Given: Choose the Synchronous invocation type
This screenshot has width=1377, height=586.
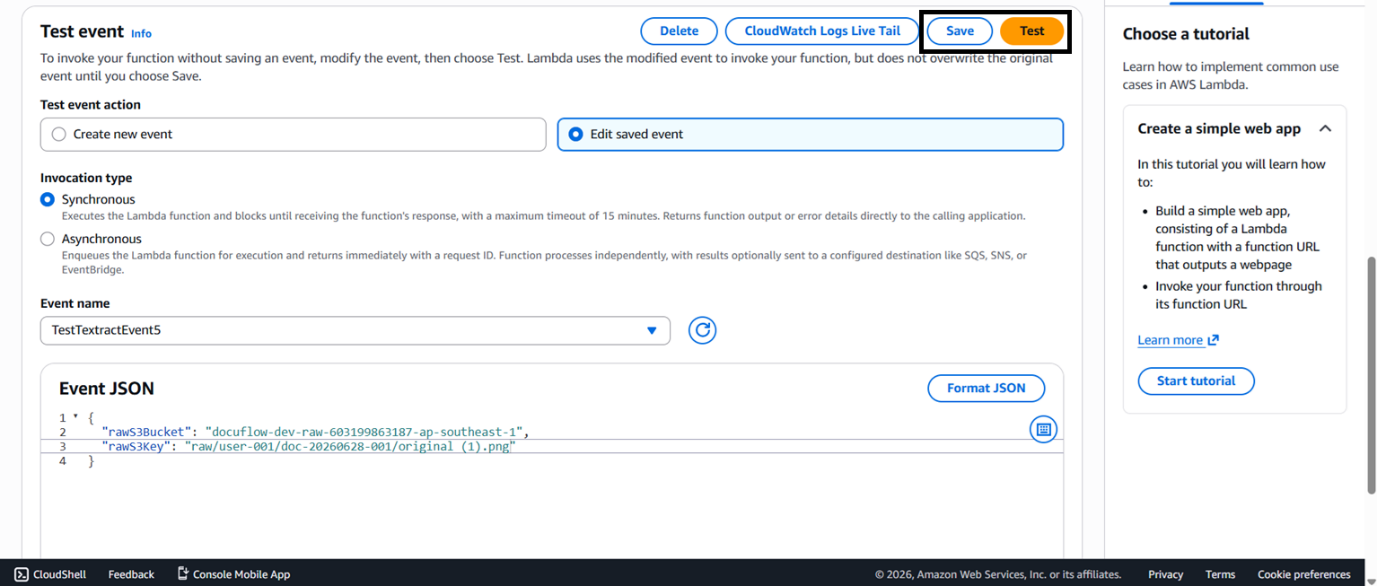Looking at the screenshot, I should 47,200.
